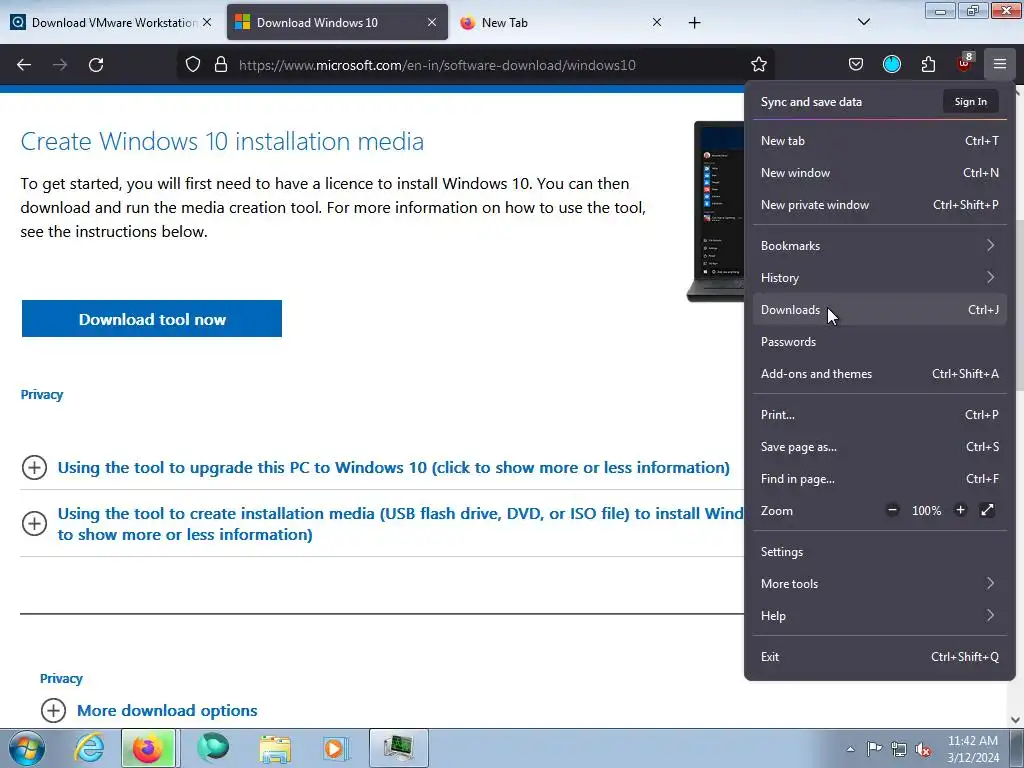Click scrollbar down arrow on page
This screenshot has width=1024, height=768.
[x=1016, y=720]
